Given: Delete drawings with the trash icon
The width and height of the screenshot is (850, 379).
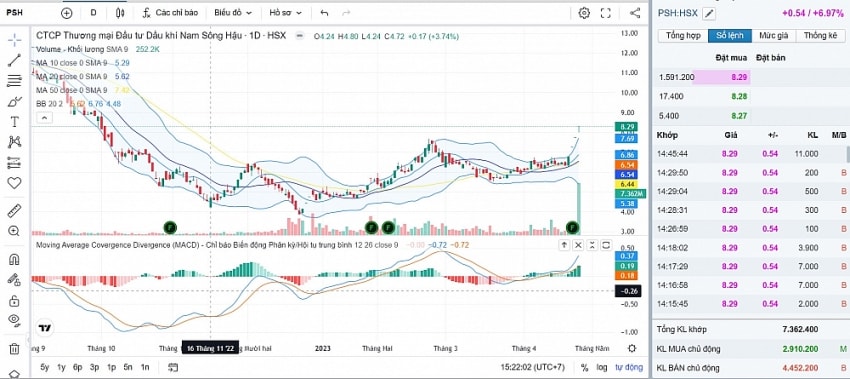Looking at the screenshot, I should pos(15,348).
